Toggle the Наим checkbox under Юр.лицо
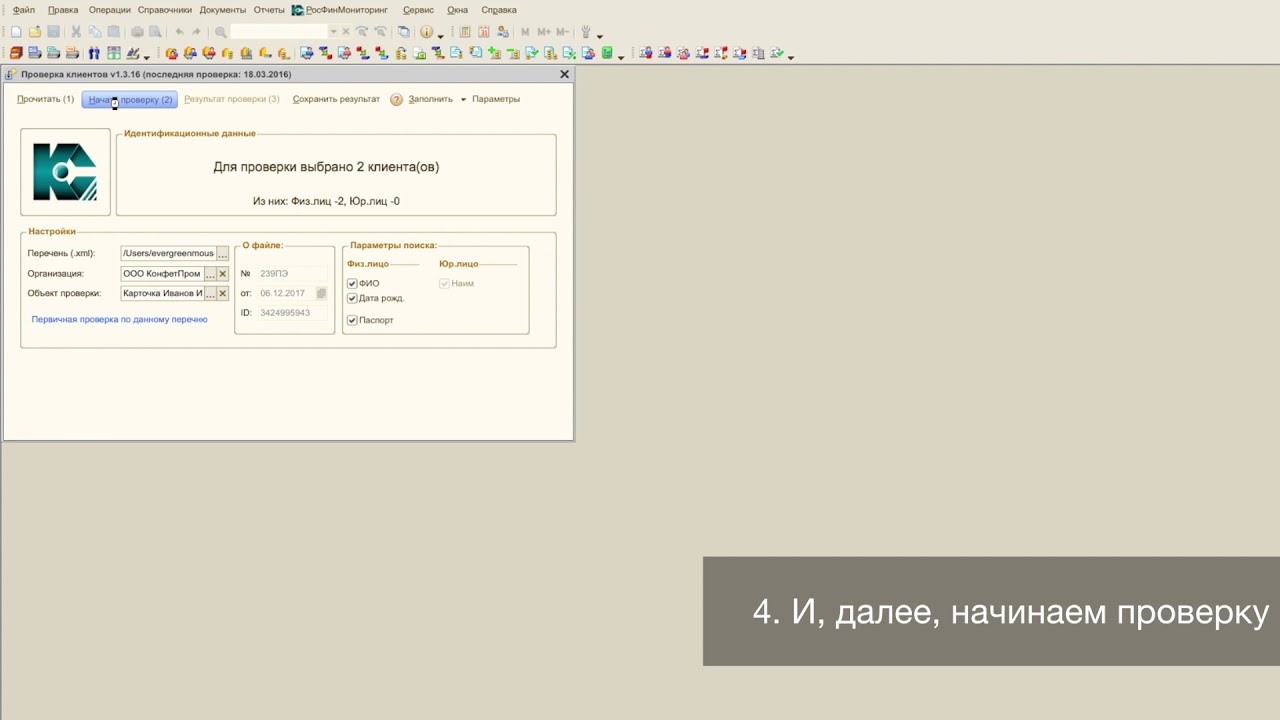This screenshot has height=720, width=1280. [444, 283]
